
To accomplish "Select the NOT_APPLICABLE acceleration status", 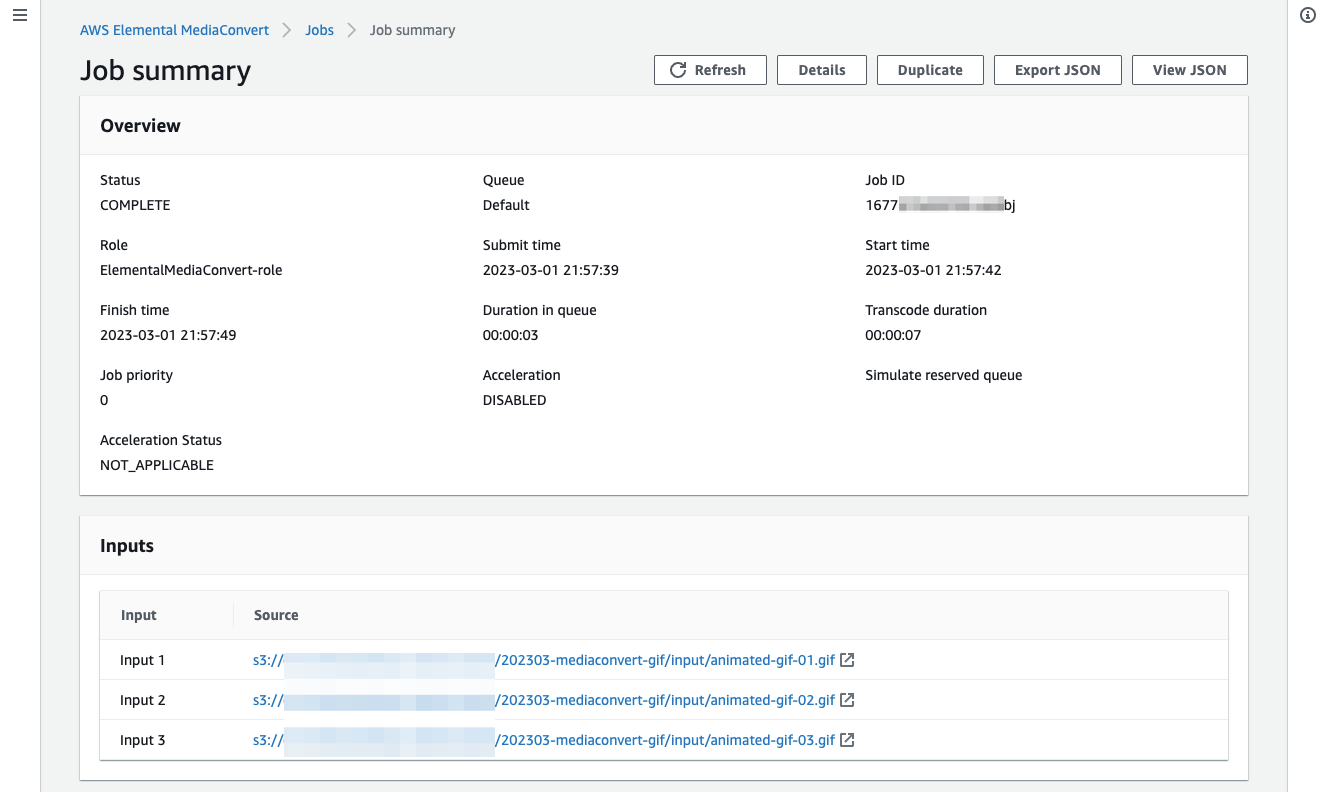I will (x=157, y=465).
